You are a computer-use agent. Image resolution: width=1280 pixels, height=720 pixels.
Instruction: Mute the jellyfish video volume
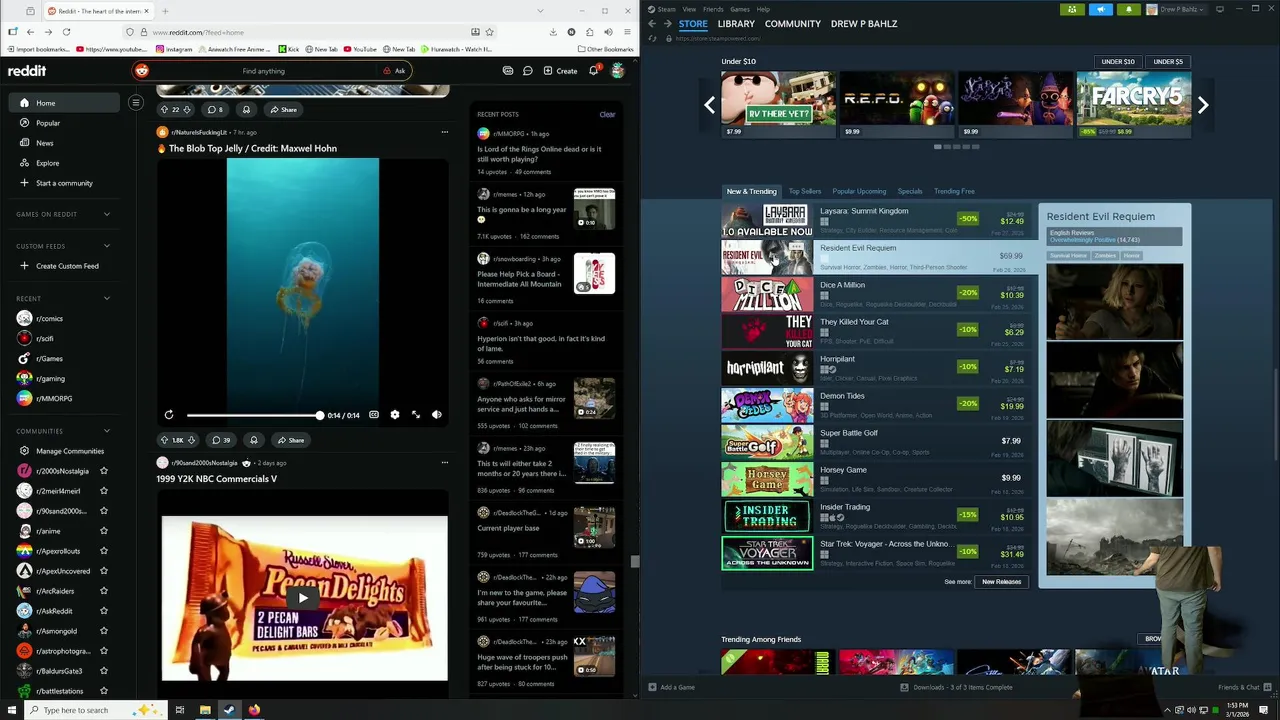click(437, 415)
